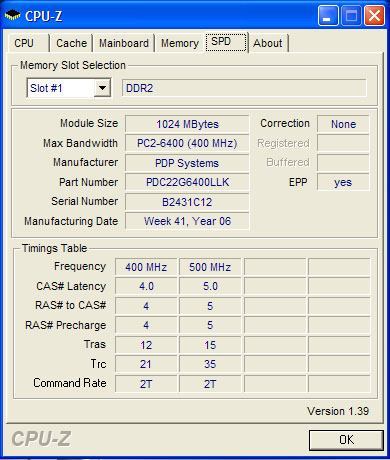Open the About tab
Viewport: 390px width, 460px height.
[268, 43]
